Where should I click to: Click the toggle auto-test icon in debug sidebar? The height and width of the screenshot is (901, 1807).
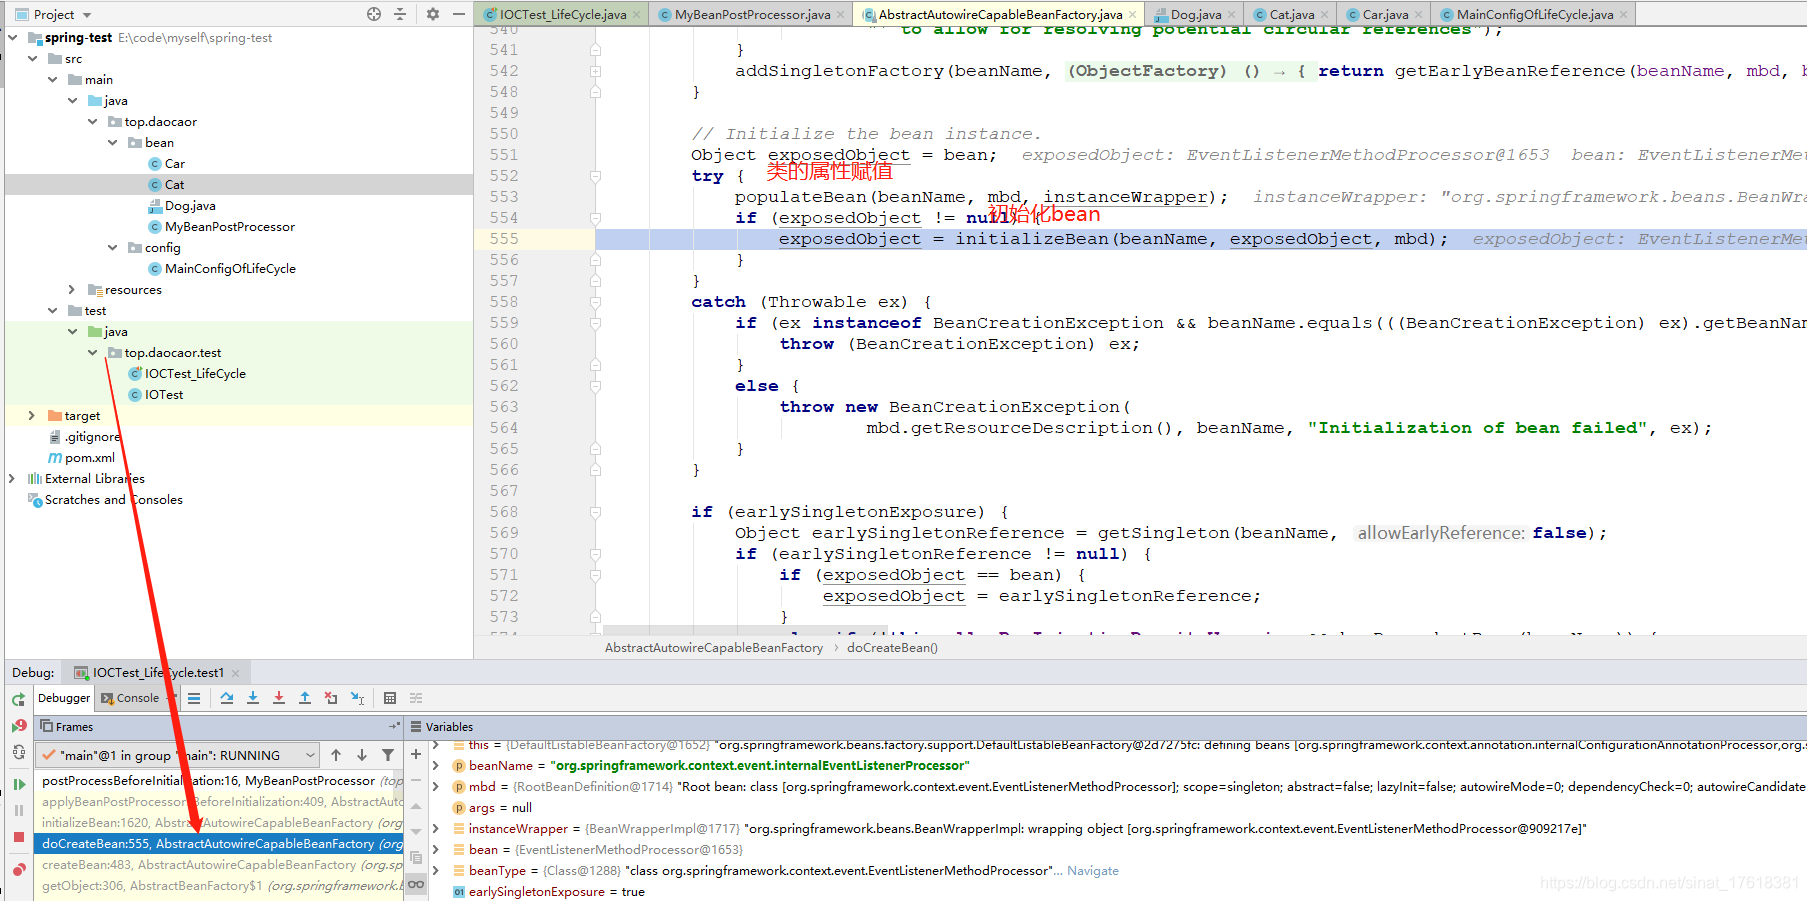pos(19,752)
